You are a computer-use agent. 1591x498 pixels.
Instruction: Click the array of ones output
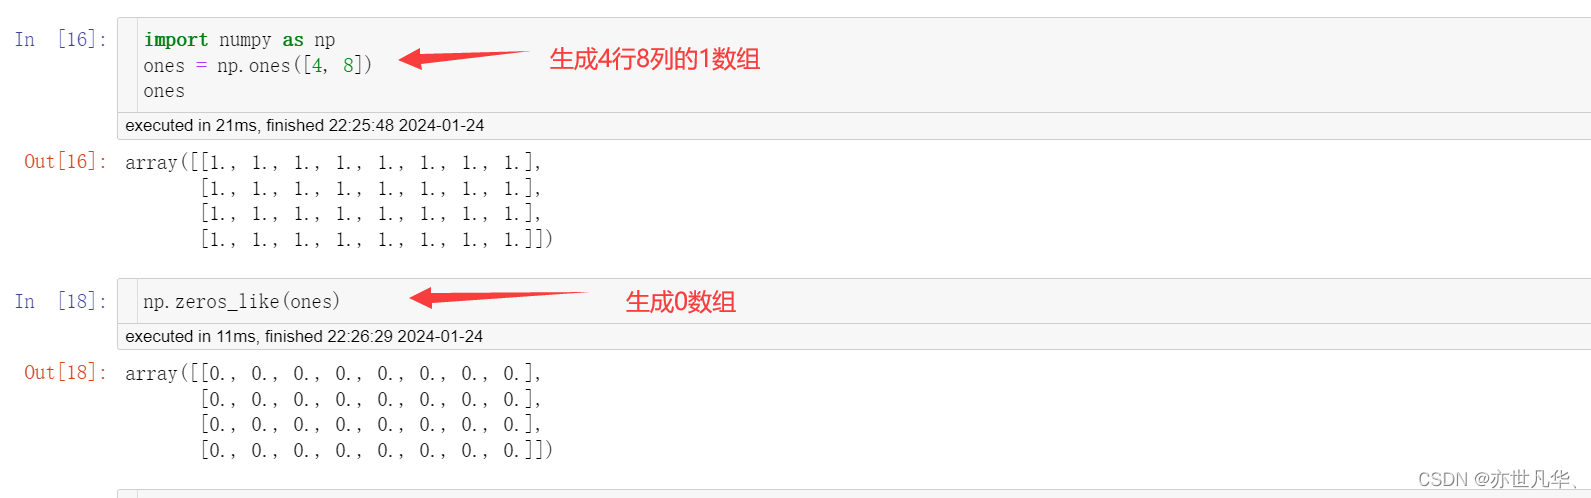coord(339,200)
